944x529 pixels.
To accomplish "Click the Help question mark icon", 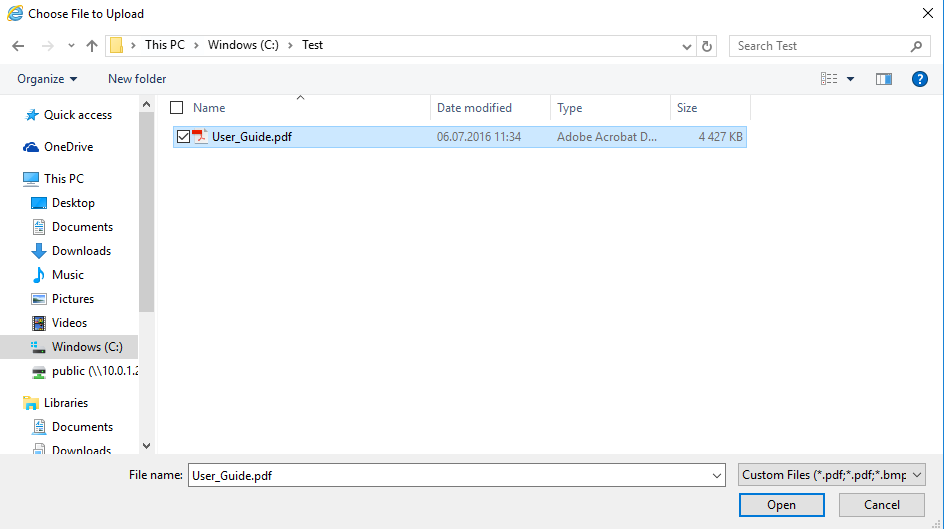I will click(x=919, y=79).
